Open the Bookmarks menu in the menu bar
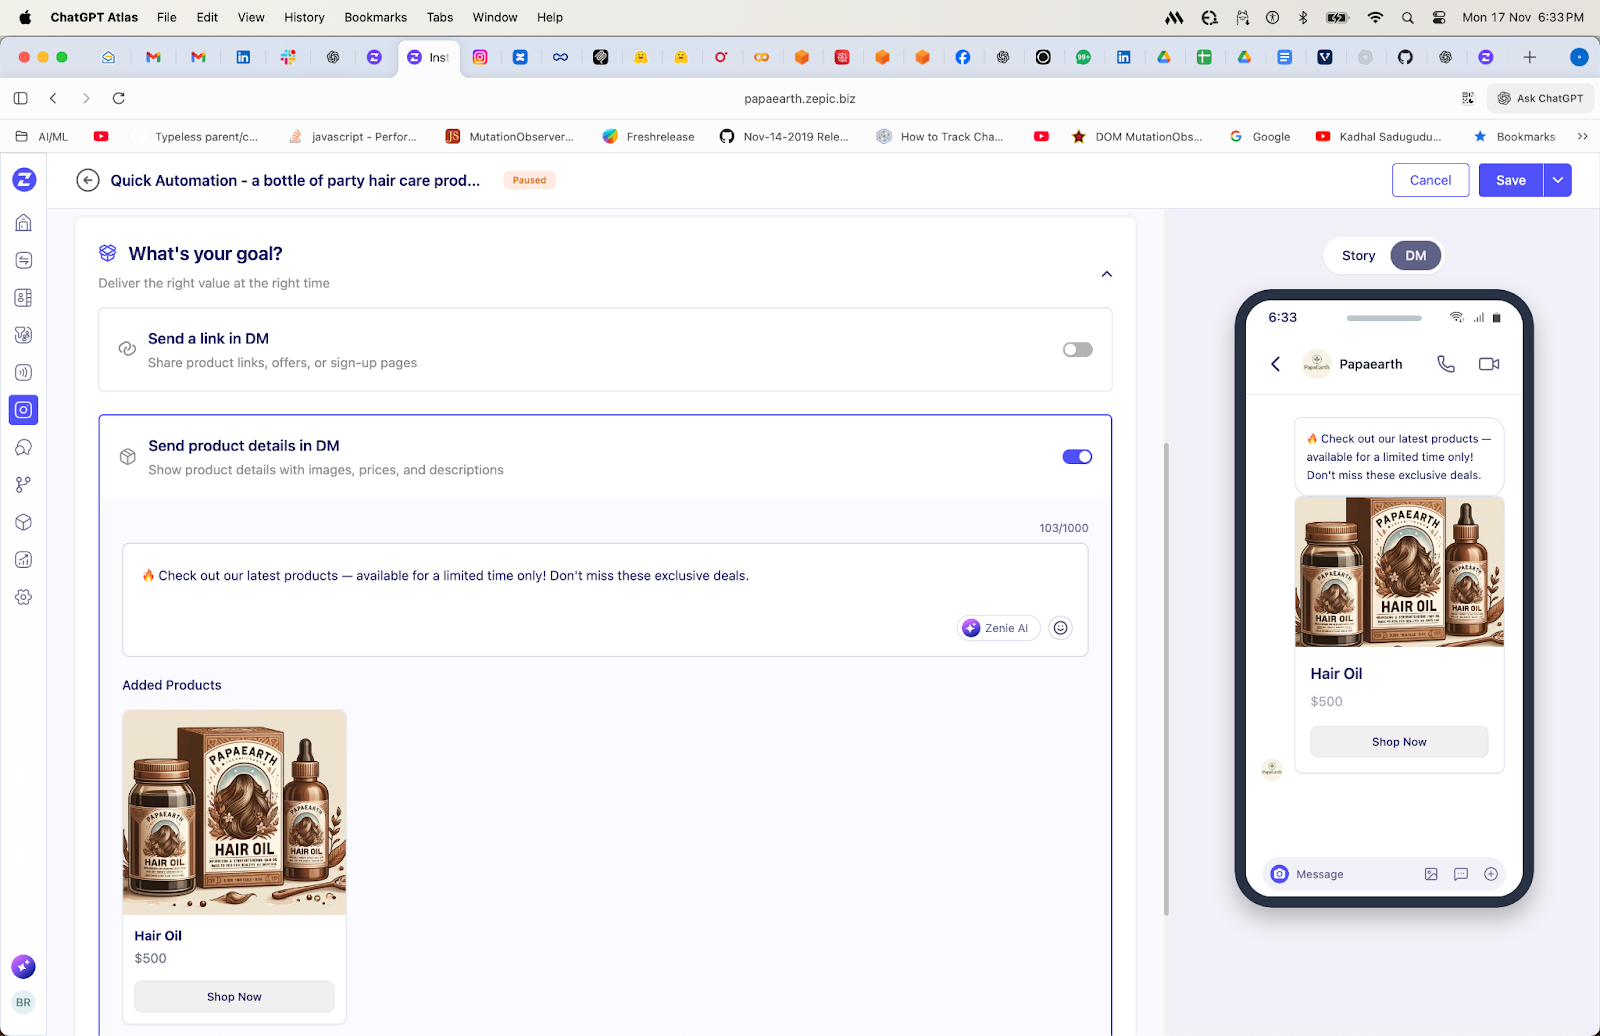 375,17
